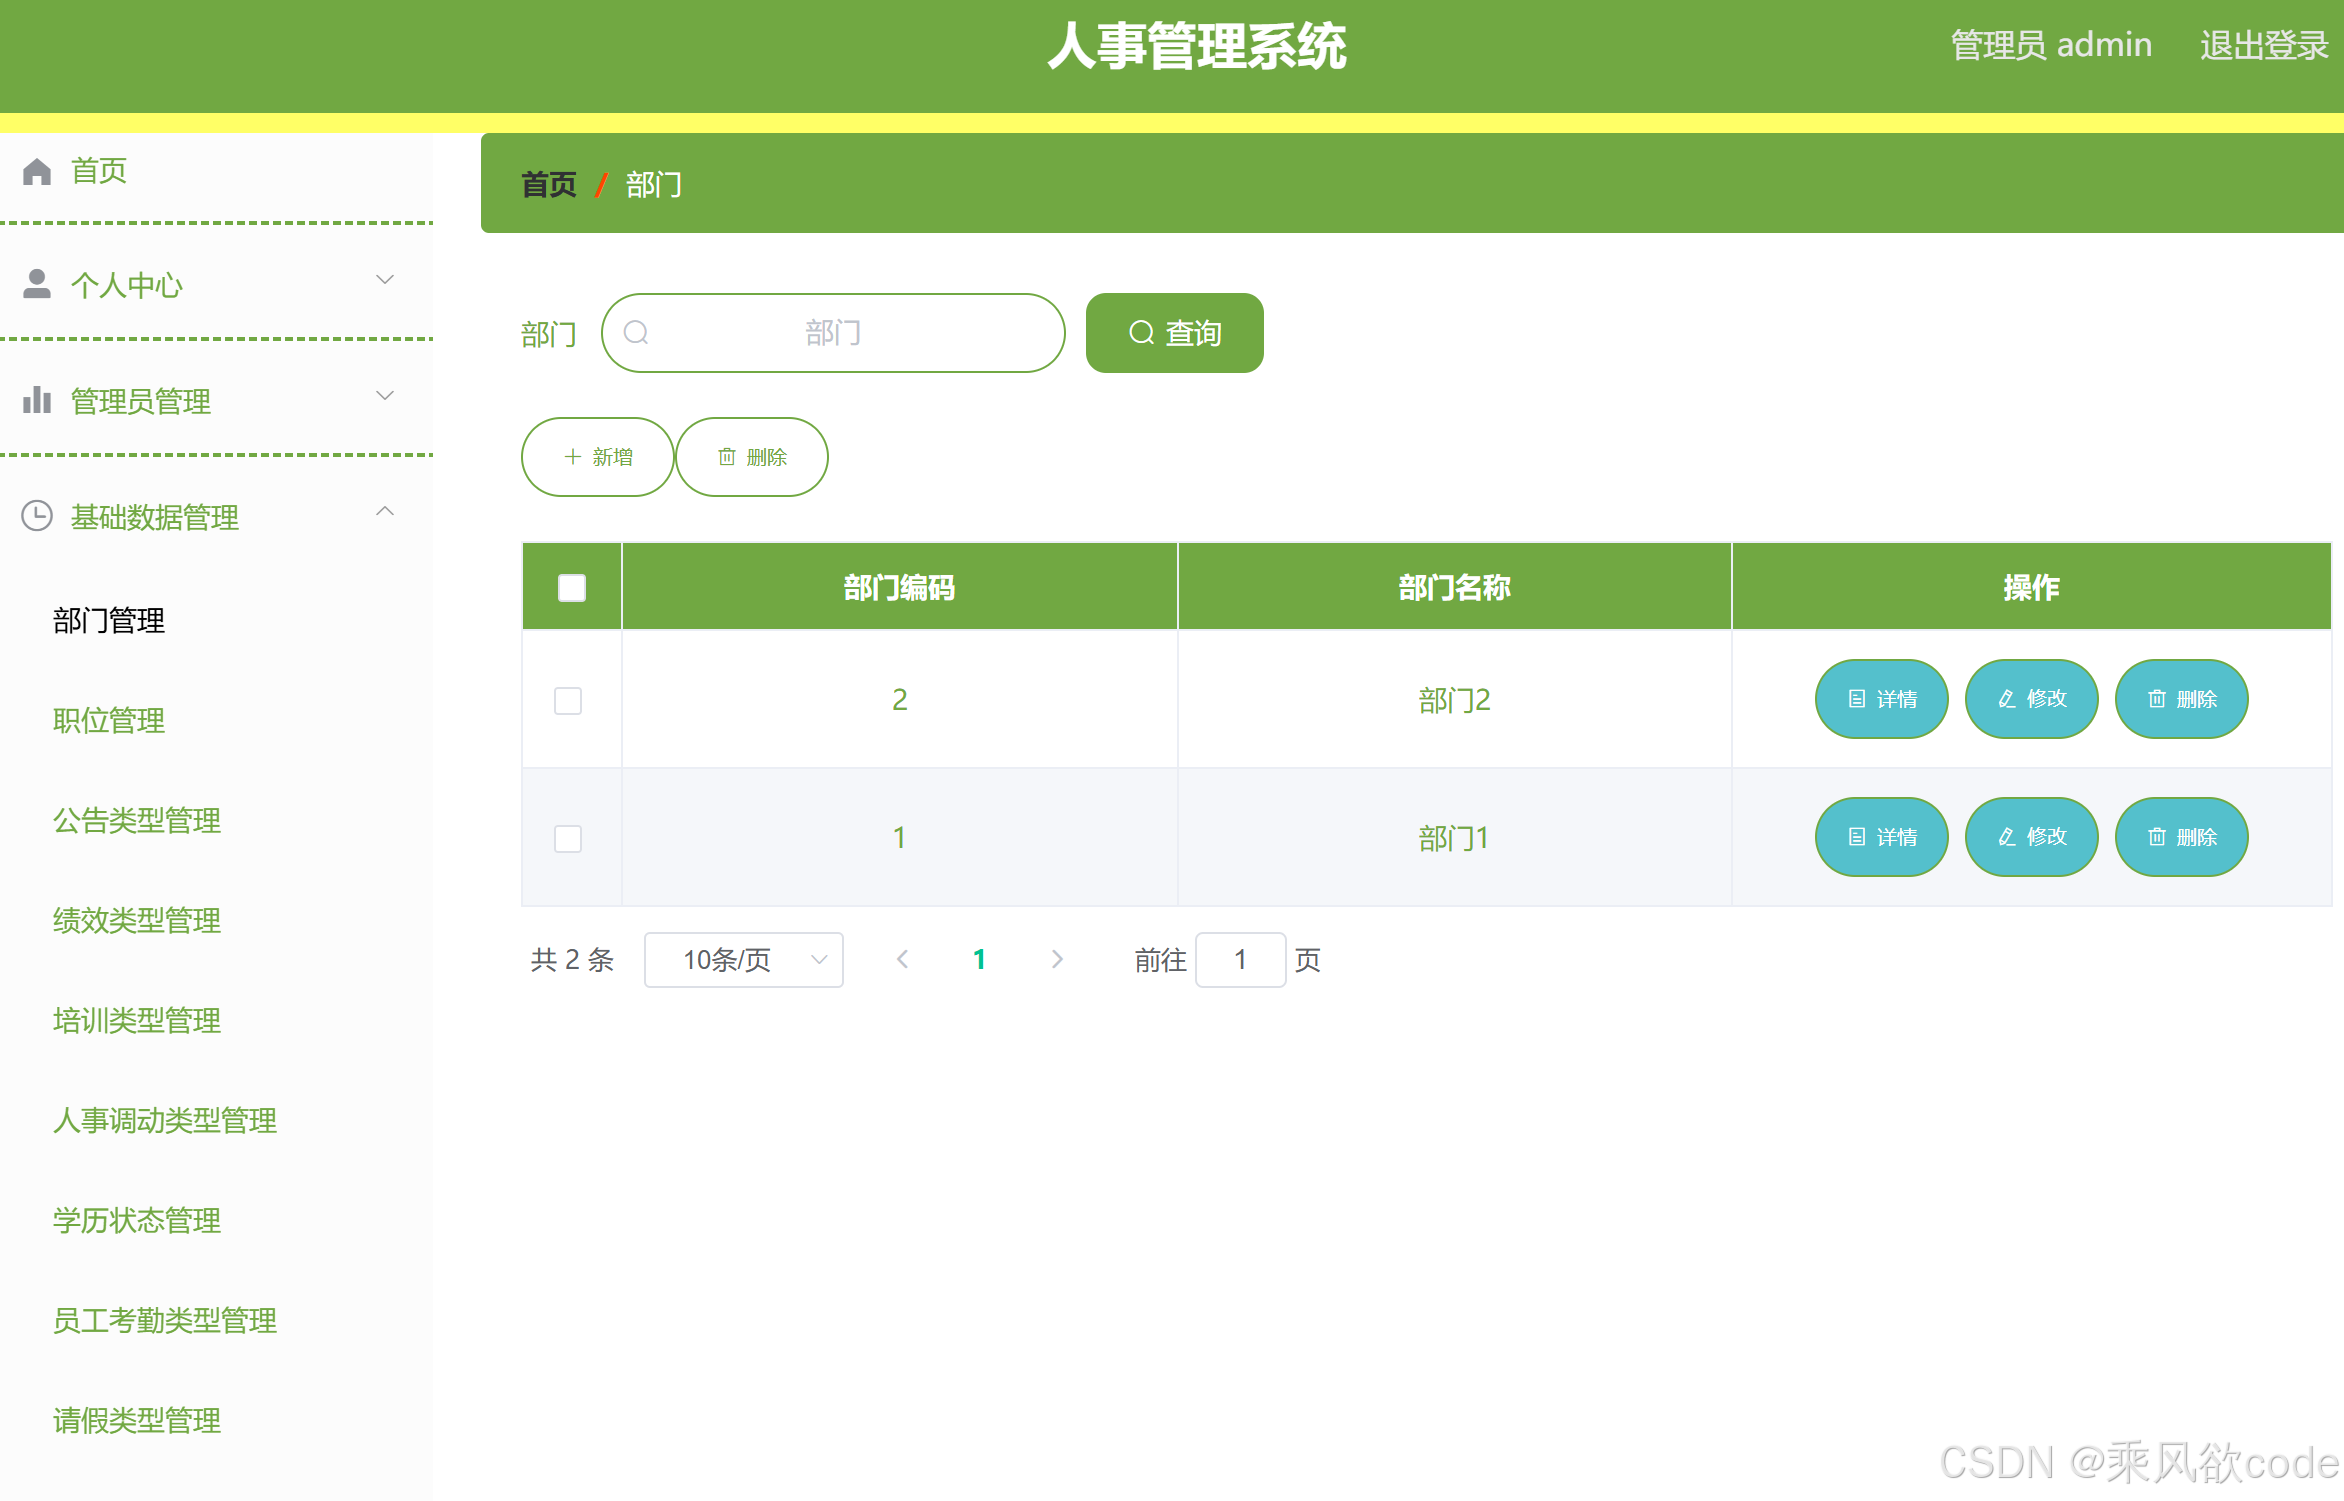2344x1501 pixels.
Task: Check the checkbox for 部门1 row
Action: tap(568, 839)
